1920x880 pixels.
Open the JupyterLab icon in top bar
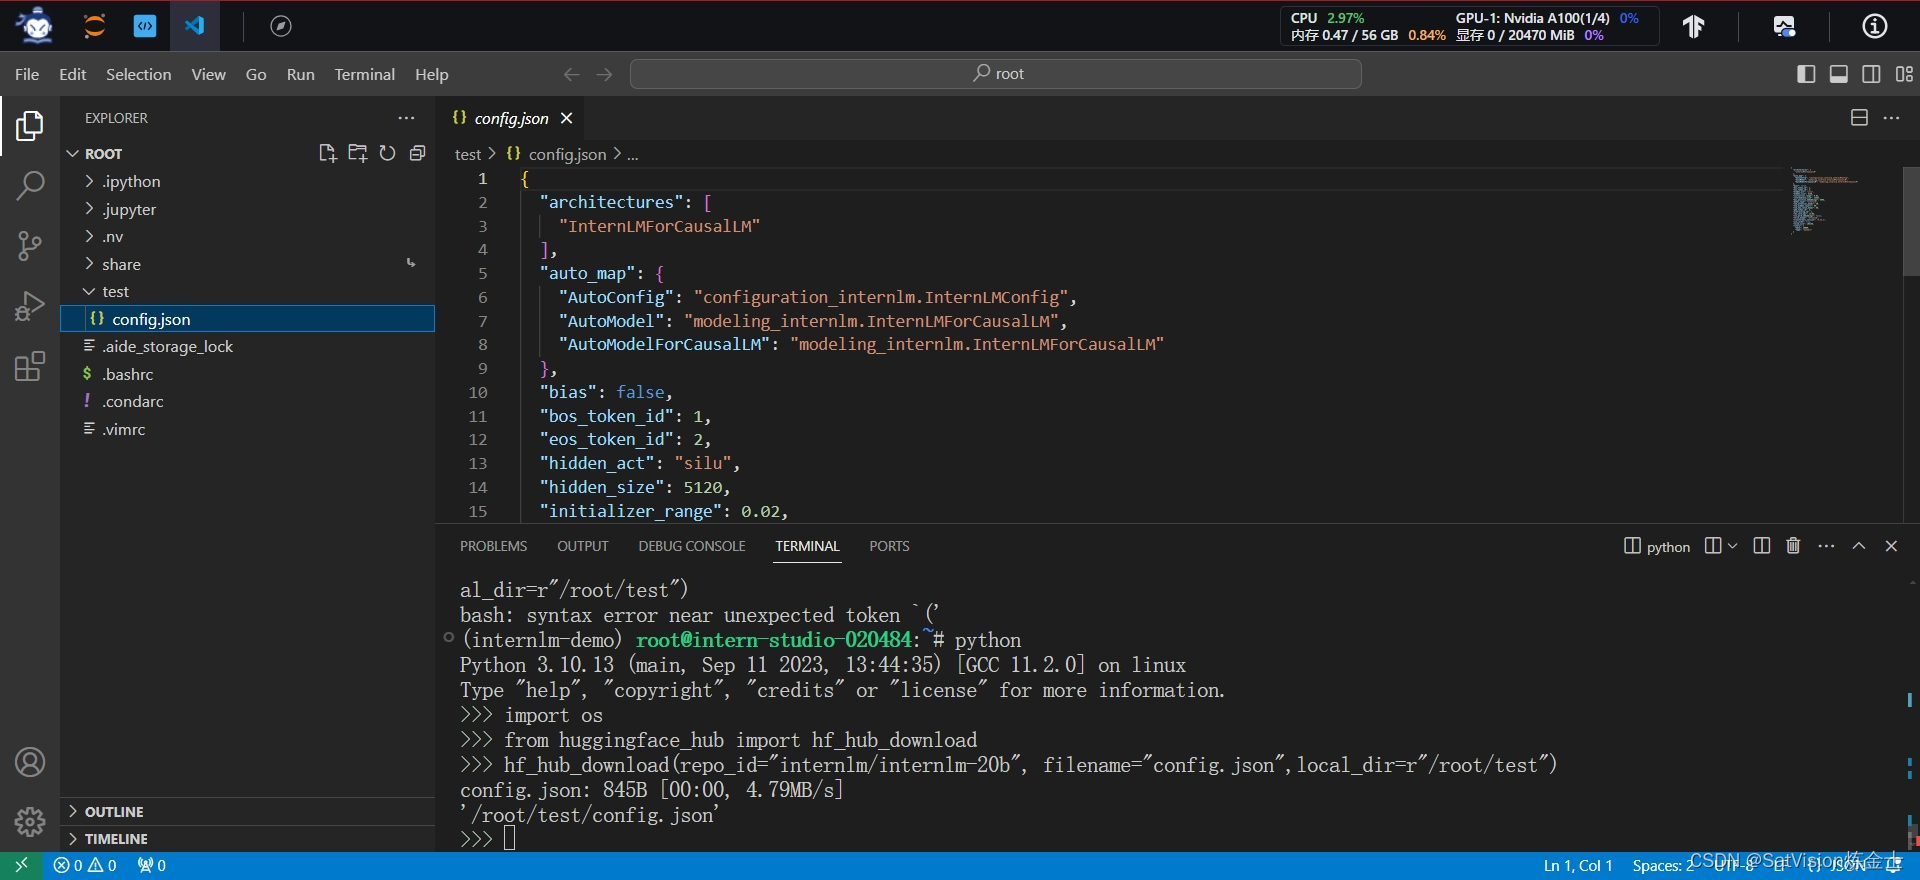94,26
